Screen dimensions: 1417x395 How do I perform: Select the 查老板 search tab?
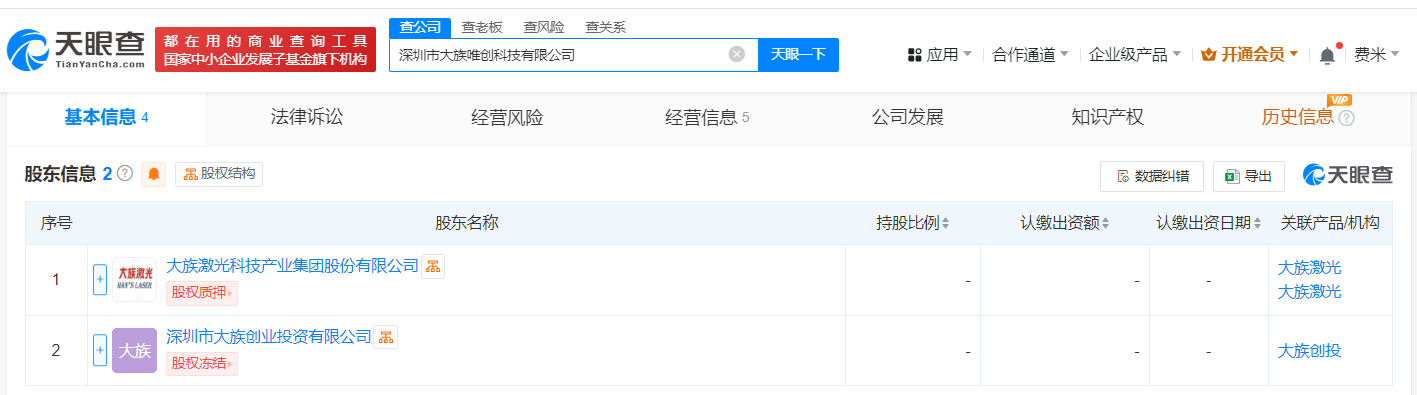[482, 27]
